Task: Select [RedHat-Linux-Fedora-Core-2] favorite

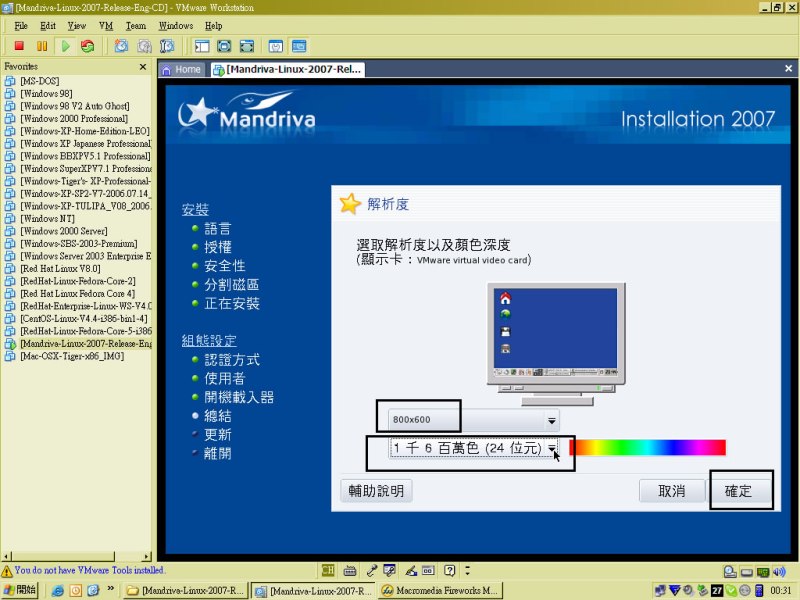Action: (x=78, y=281)
